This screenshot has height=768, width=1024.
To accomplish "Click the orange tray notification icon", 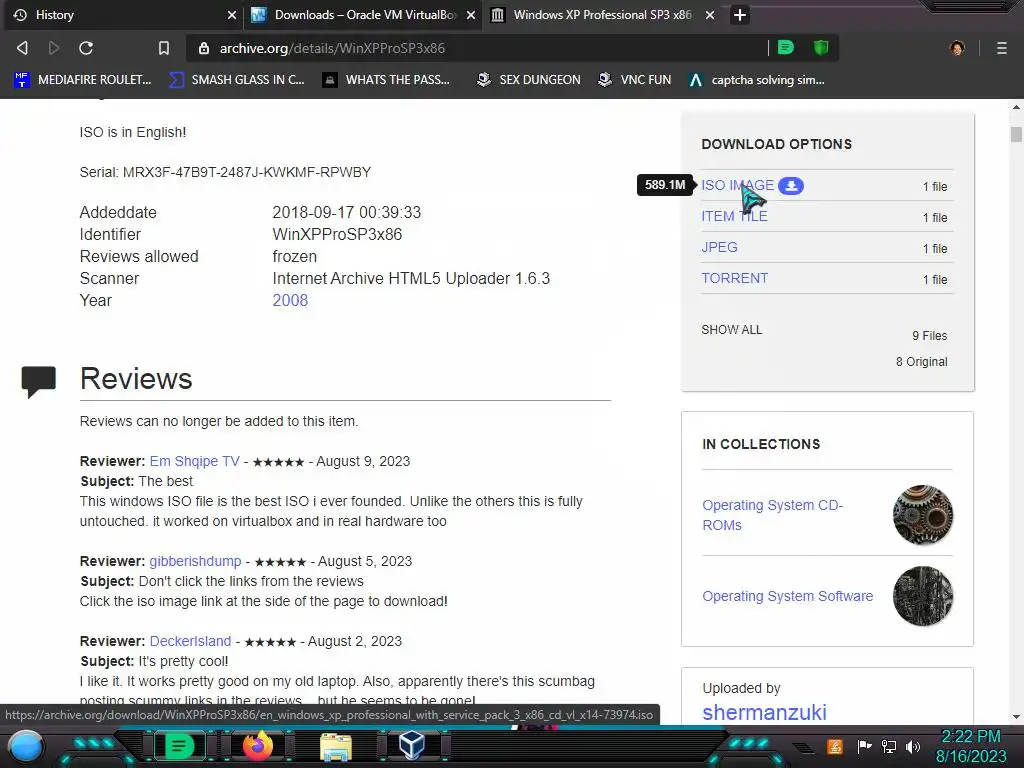I will point(835,746).
